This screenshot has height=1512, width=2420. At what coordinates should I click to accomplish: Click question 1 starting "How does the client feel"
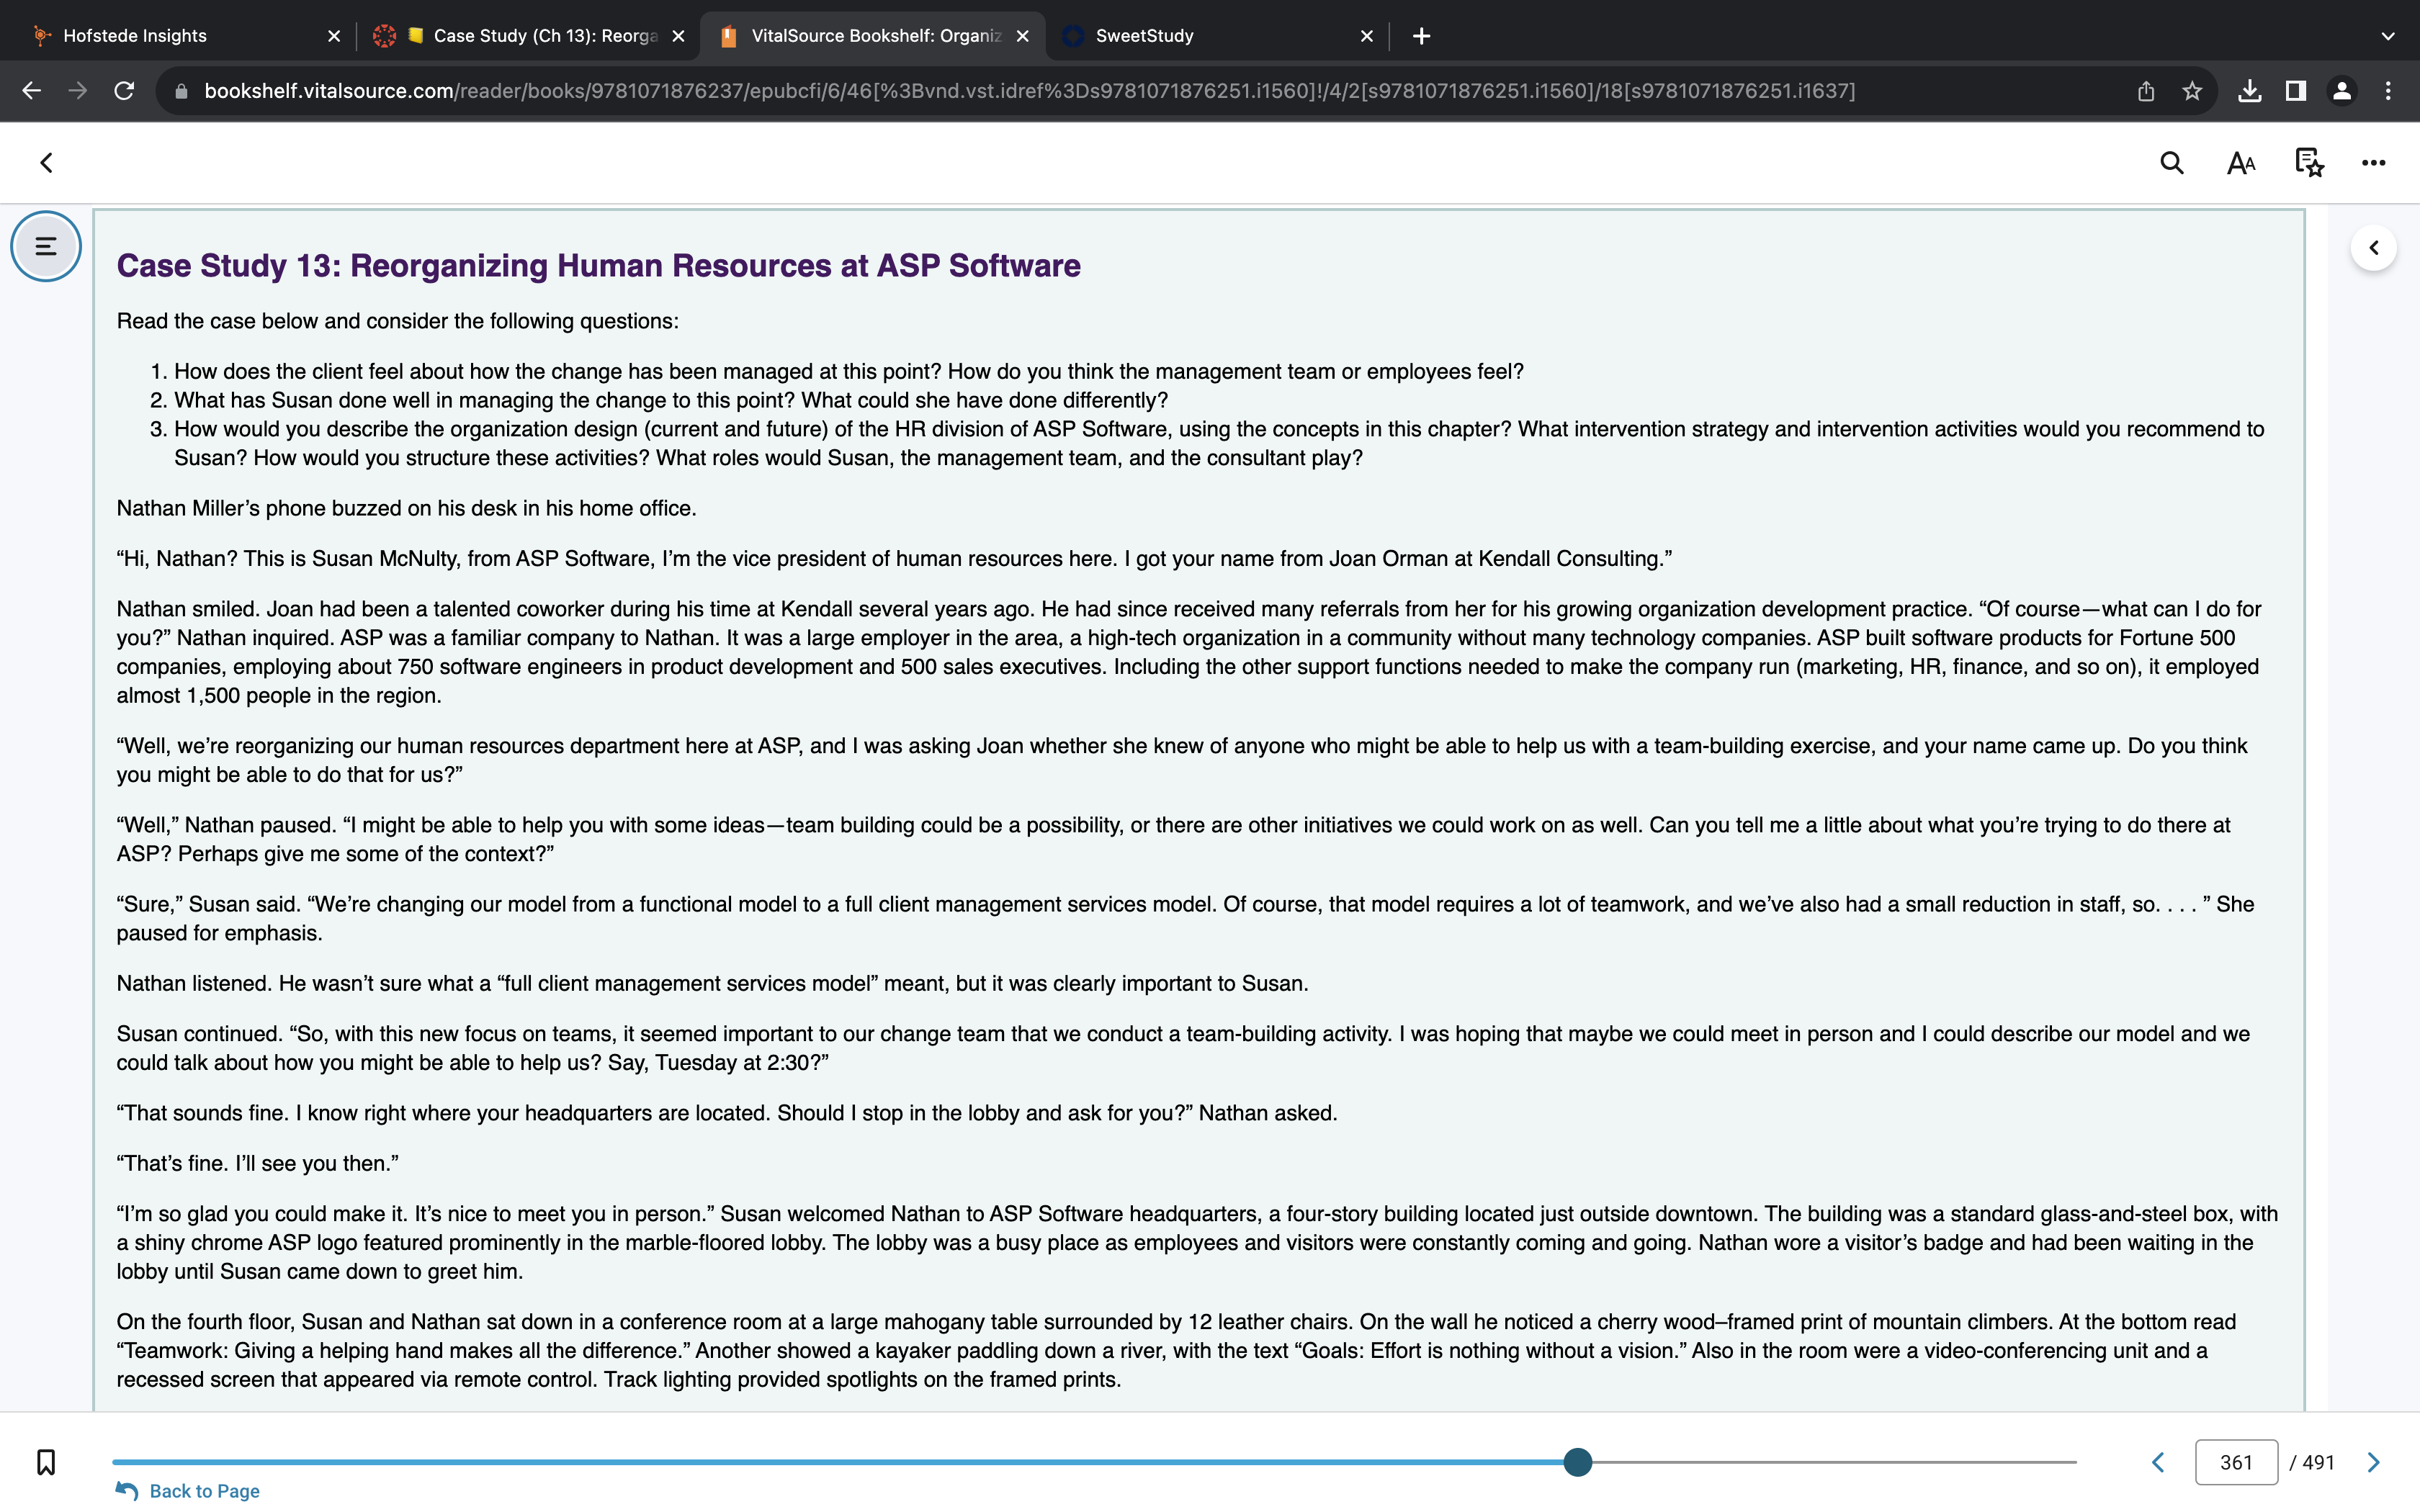(849, 372)
